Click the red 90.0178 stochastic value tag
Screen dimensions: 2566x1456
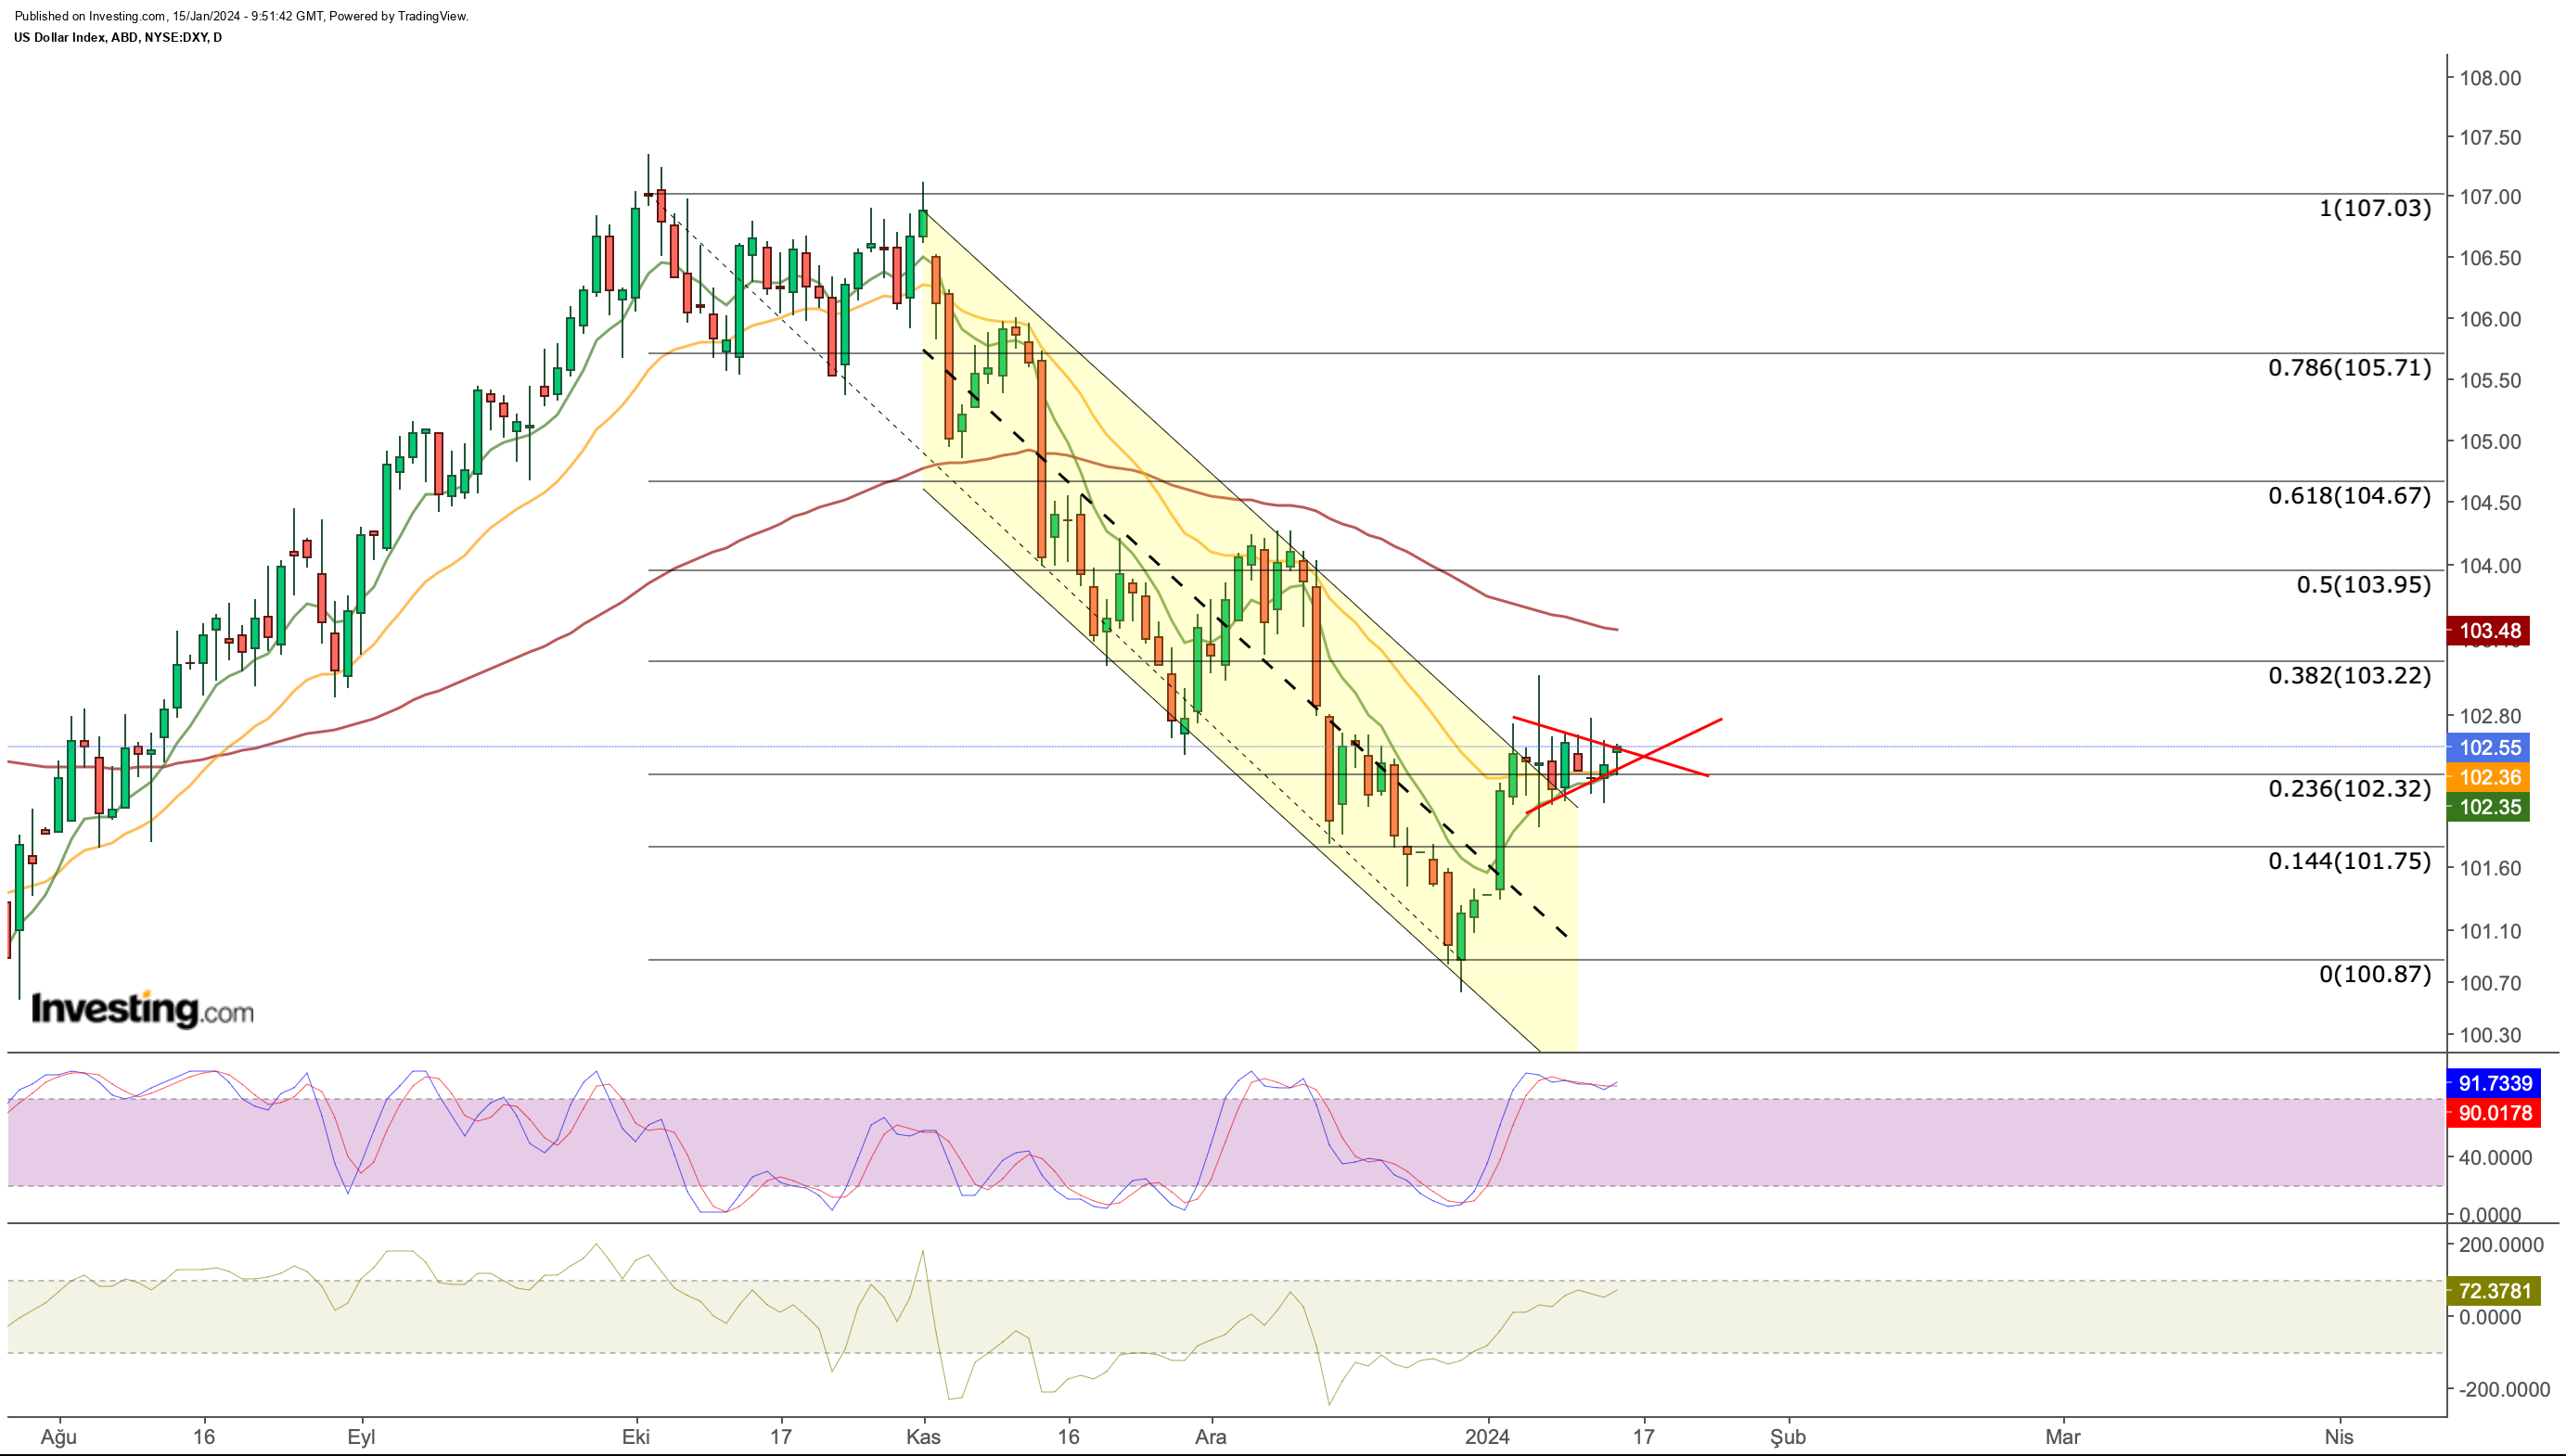click(x=2494, y=1113)
